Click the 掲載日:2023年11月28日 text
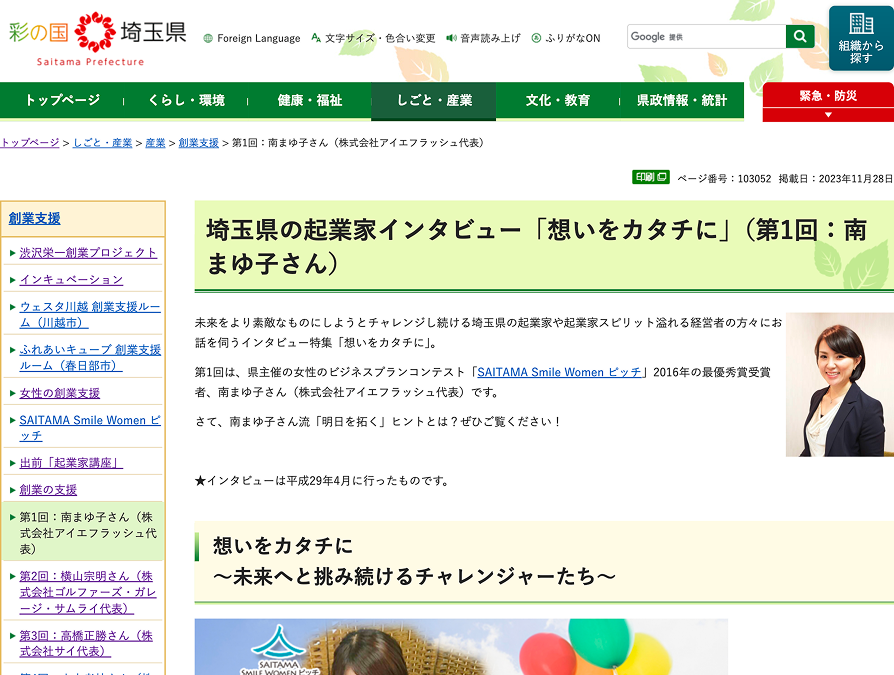The image size is (894, 675). [x=835, y=178]
